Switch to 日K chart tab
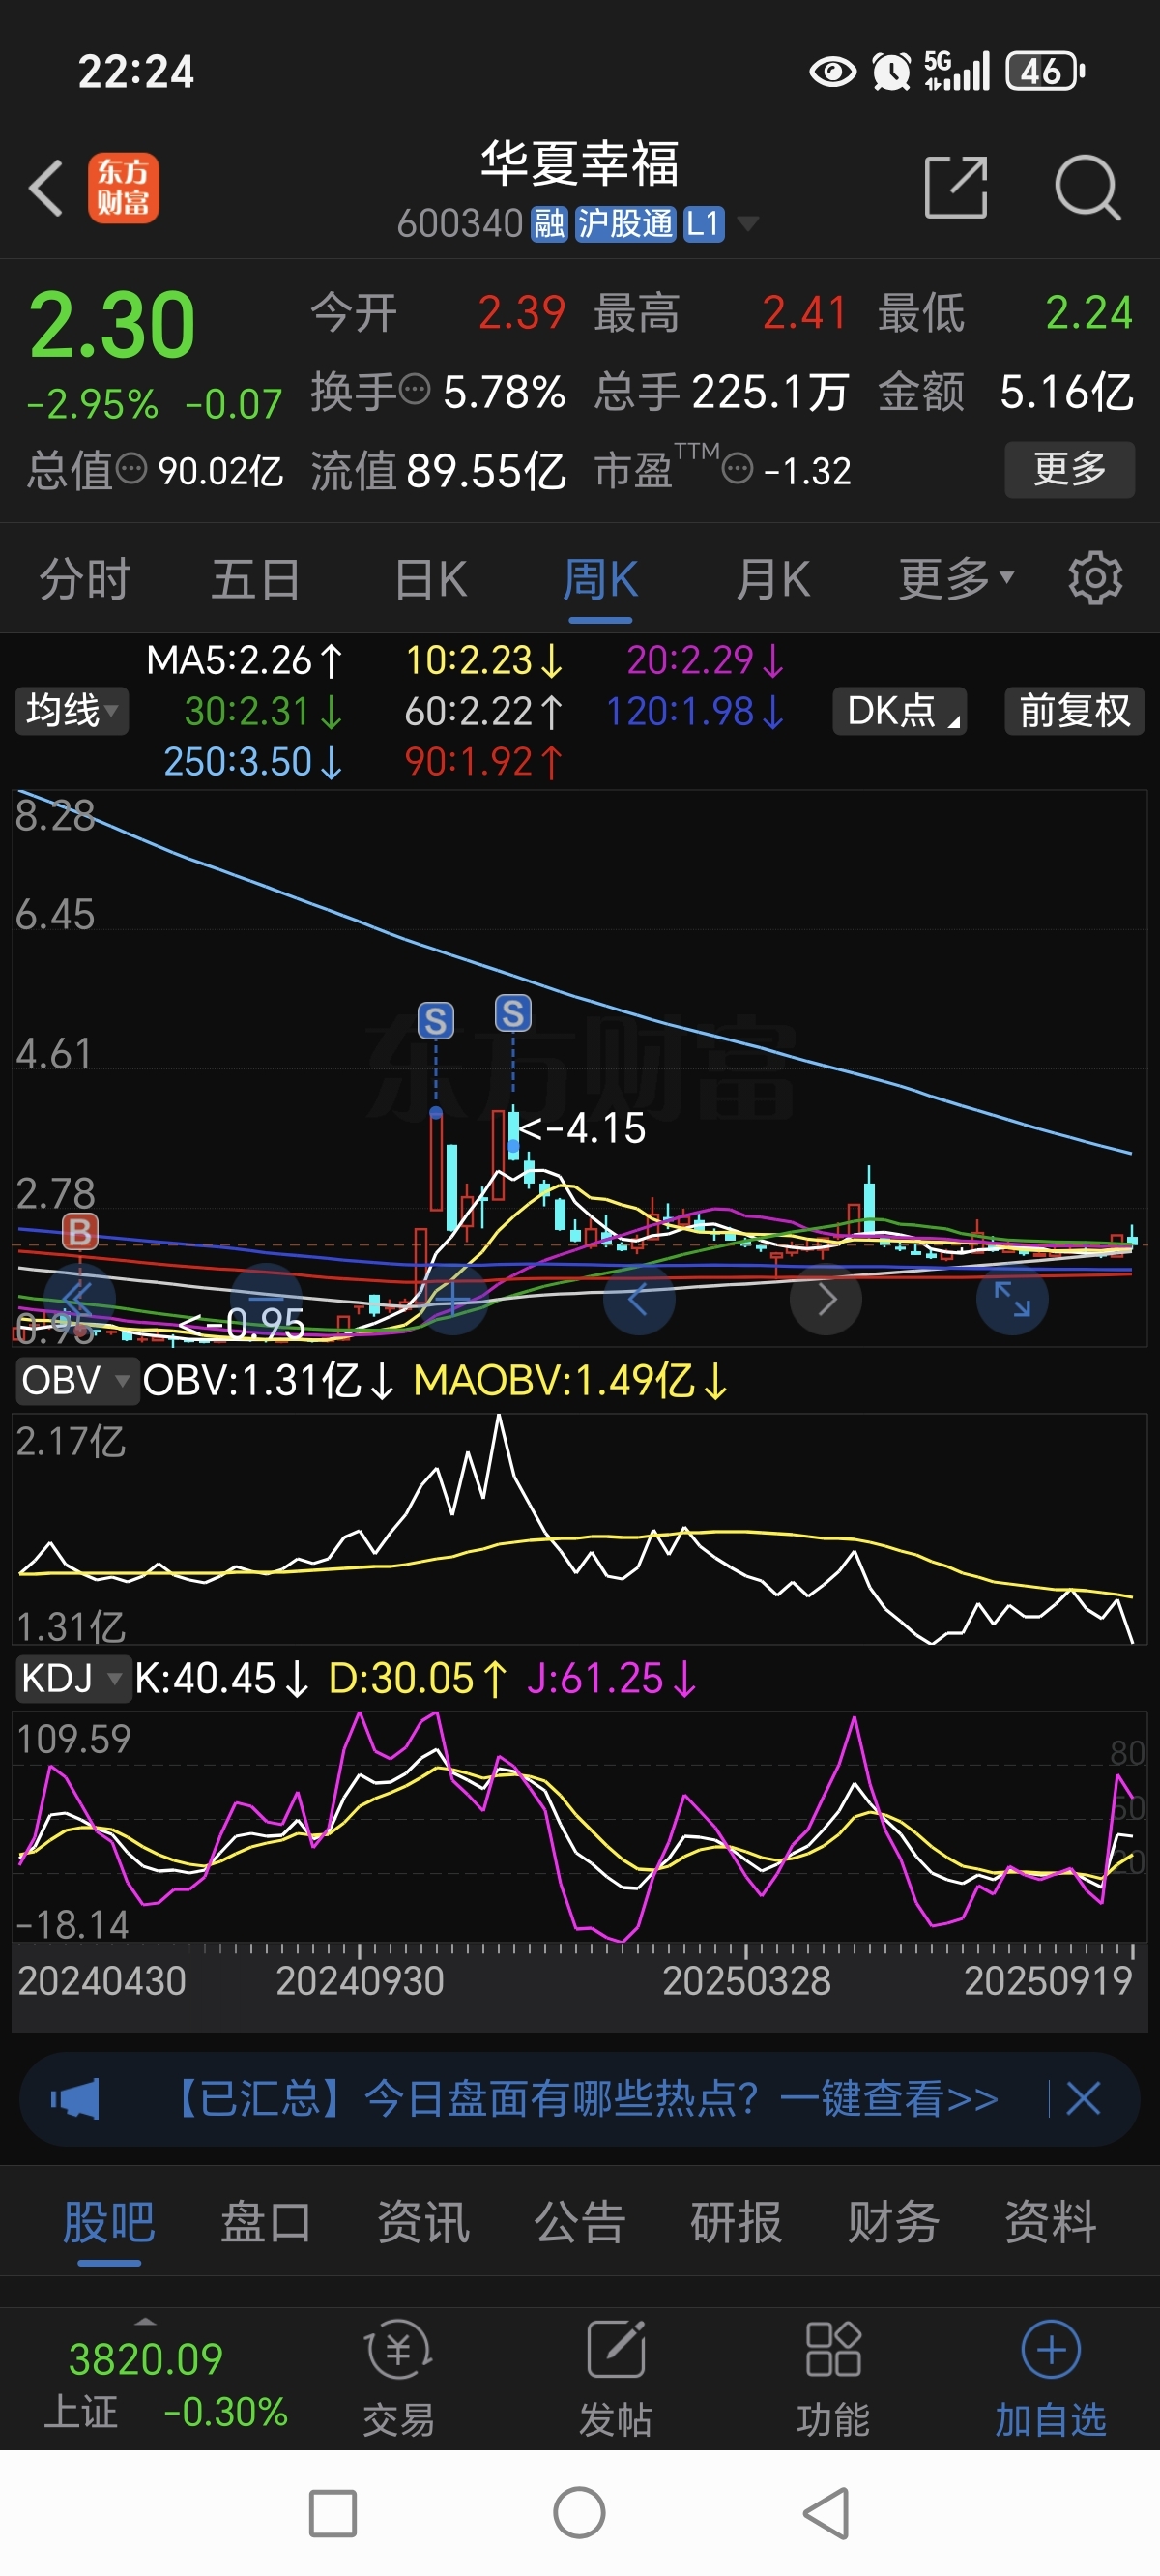Image resolution: width=1160 pixels, height=2576 pixels. (x=430, y=579)
